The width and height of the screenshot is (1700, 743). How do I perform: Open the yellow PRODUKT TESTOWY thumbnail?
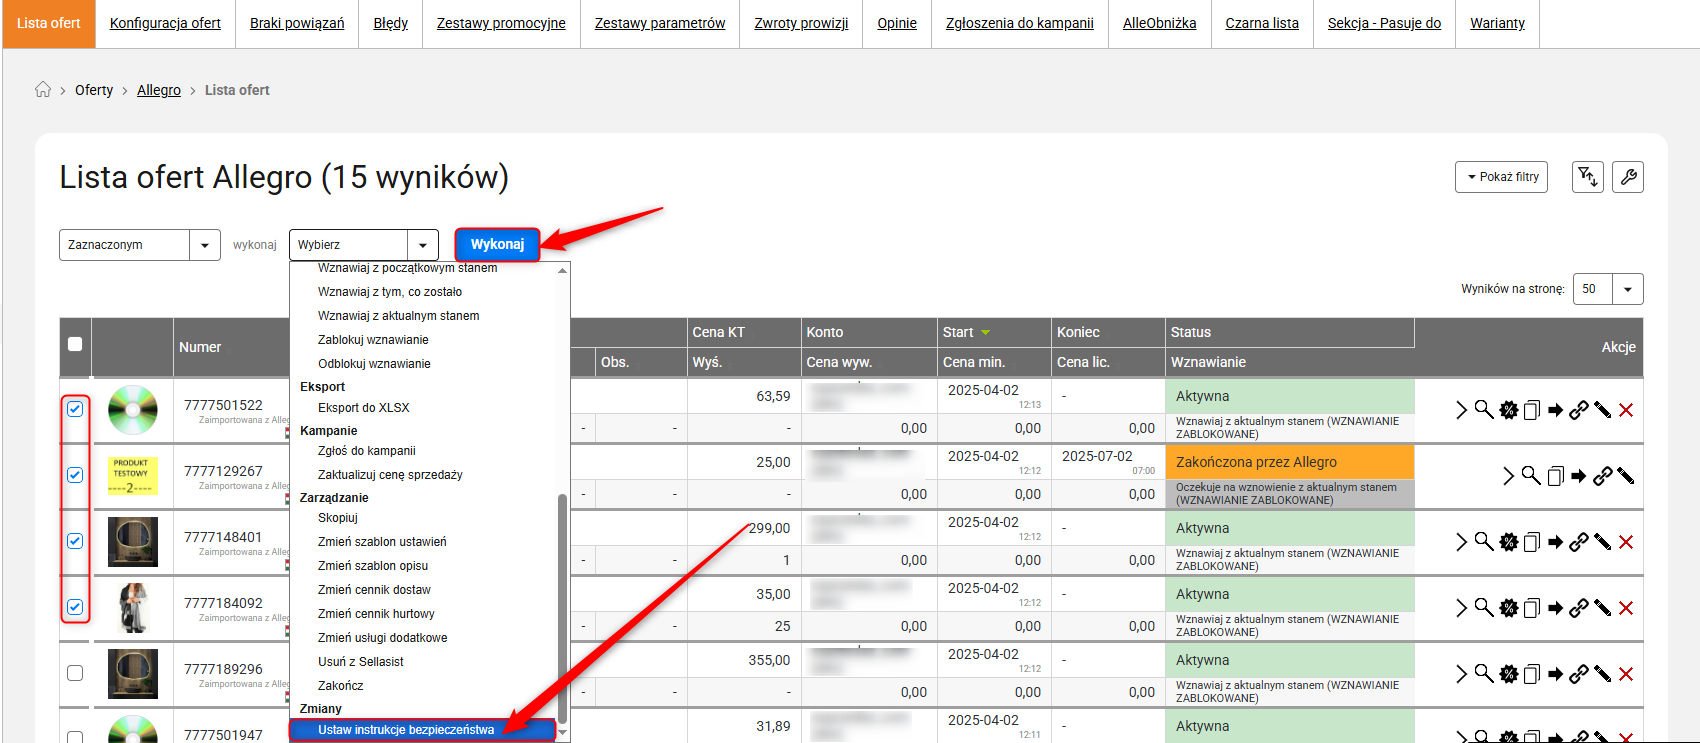coord(133,476)
